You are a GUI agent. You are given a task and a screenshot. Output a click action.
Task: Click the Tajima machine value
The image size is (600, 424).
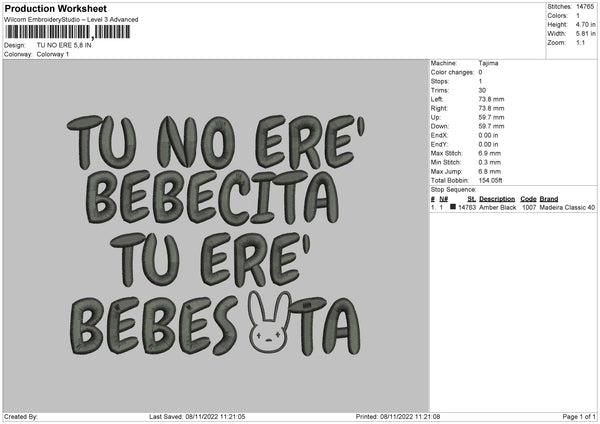pos(488,63)
